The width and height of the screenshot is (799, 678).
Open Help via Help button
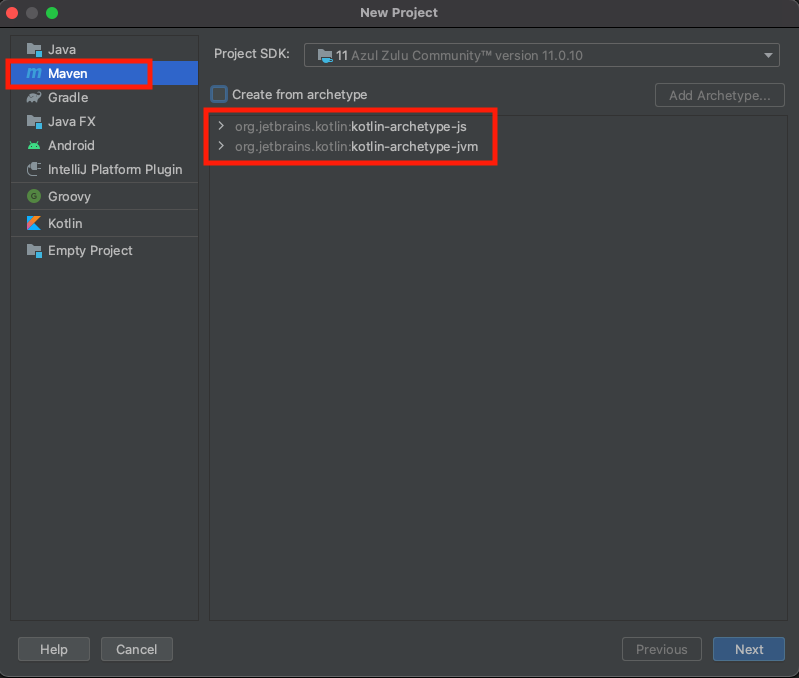54,649
